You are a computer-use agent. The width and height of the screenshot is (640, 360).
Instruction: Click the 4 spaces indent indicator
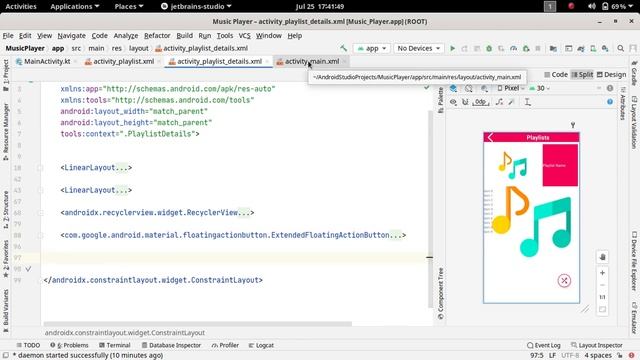pyautogui.click(x=598, y=356)
